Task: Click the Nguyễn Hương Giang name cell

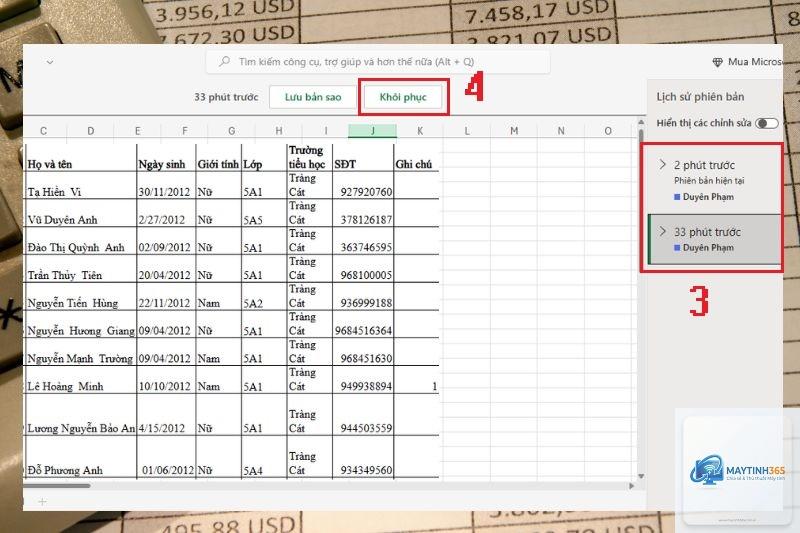Action: click(81, 324)
